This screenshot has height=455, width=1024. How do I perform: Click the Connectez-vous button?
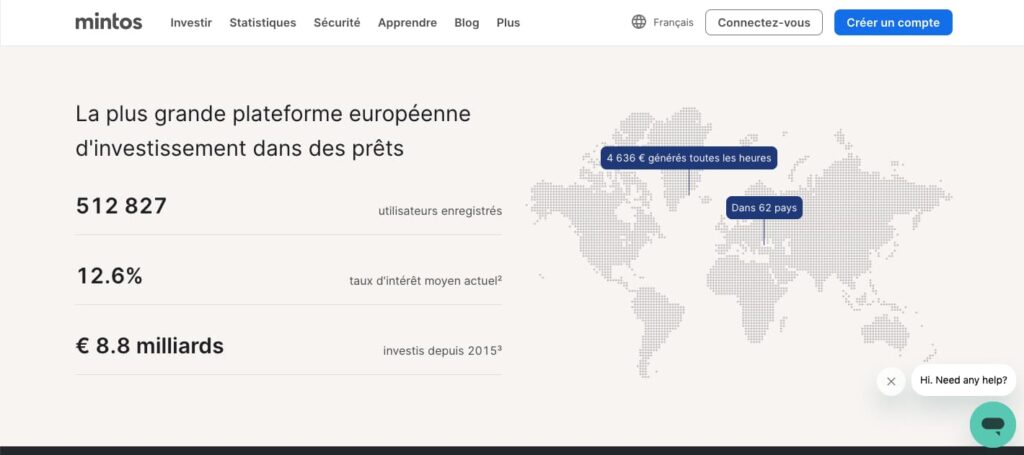tap(764, 22)
